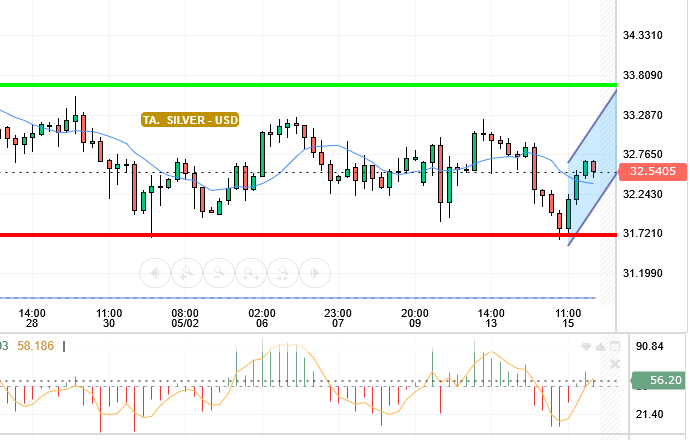Click the 31.1990 price axis label
This screenshot has height=440, width=690.
click(642, 273)
